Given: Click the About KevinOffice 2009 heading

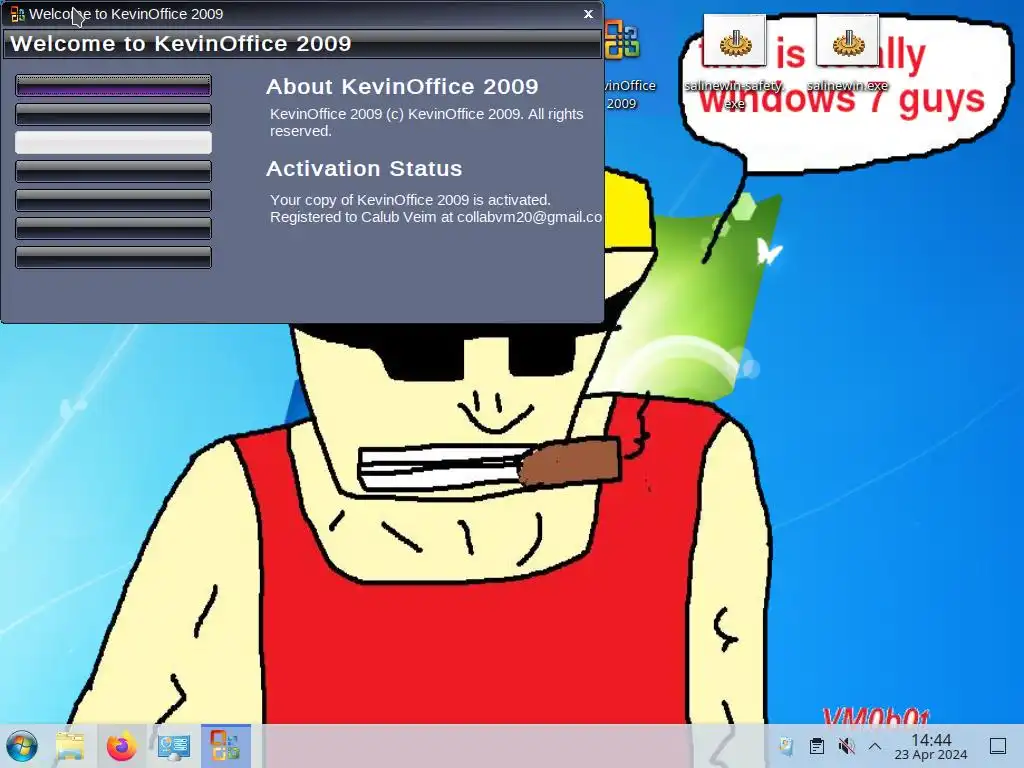Looking at the screenshot, I should point(402,86).
